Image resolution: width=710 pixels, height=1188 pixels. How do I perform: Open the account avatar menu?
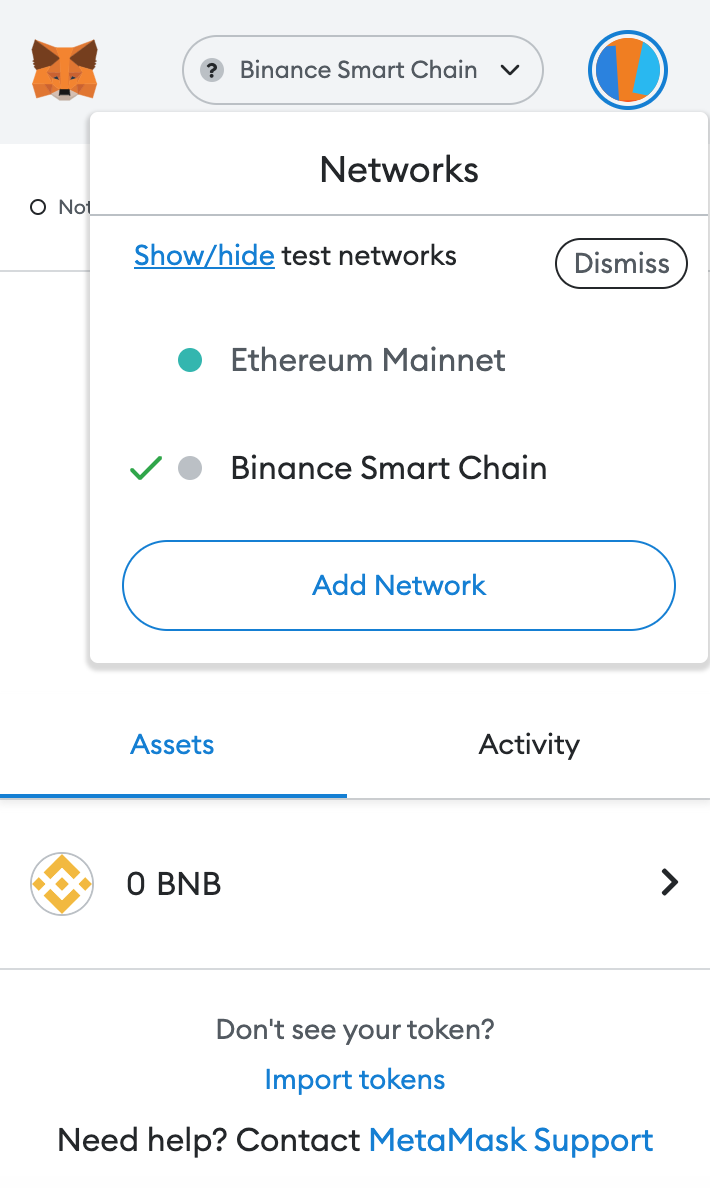pyautogui.click(x=627, y=70)
